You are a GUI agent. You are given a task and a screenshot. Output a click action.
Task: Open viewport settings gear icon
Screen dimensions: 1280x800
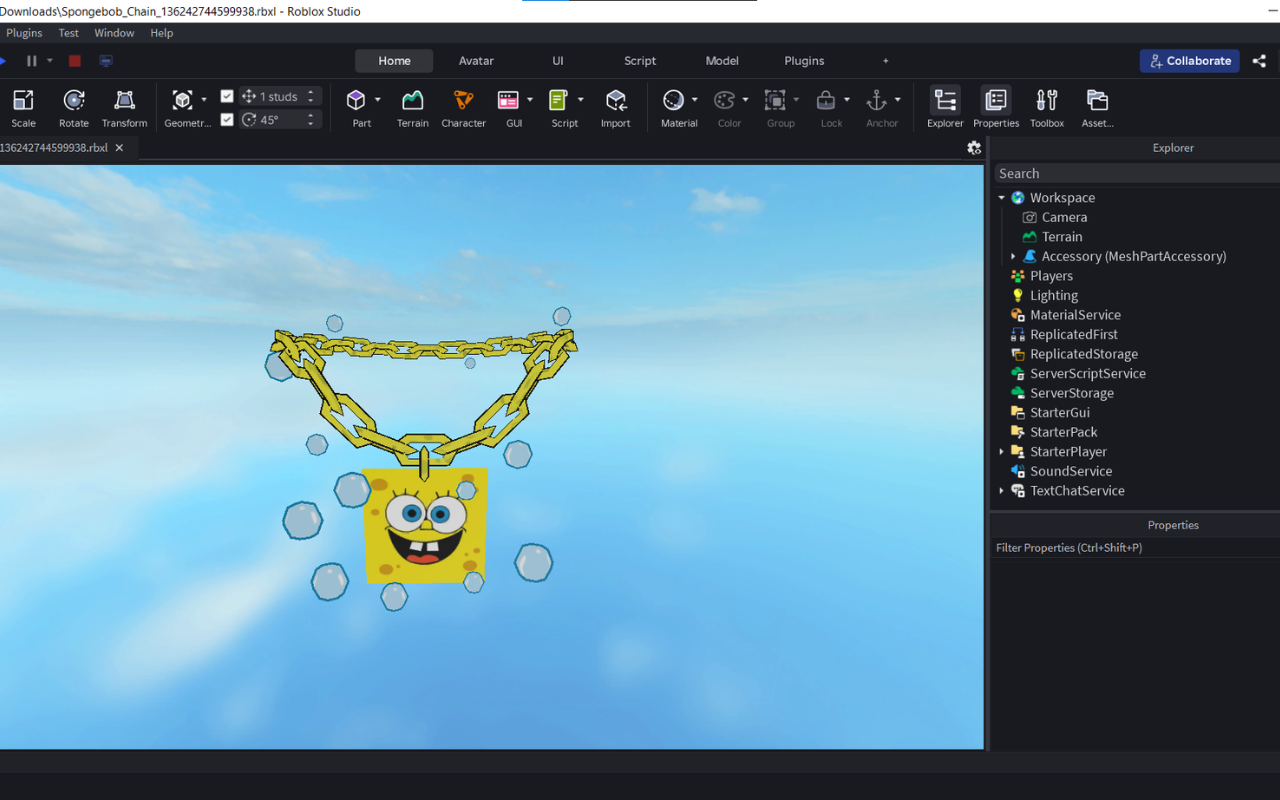[974, 148]
